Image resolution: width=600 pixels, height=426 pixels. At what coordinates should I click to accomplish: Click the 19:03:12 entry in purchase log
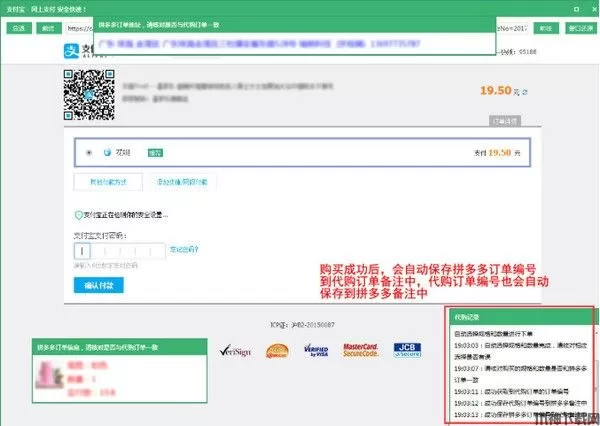pyautogui.click(x=521, y=403)
